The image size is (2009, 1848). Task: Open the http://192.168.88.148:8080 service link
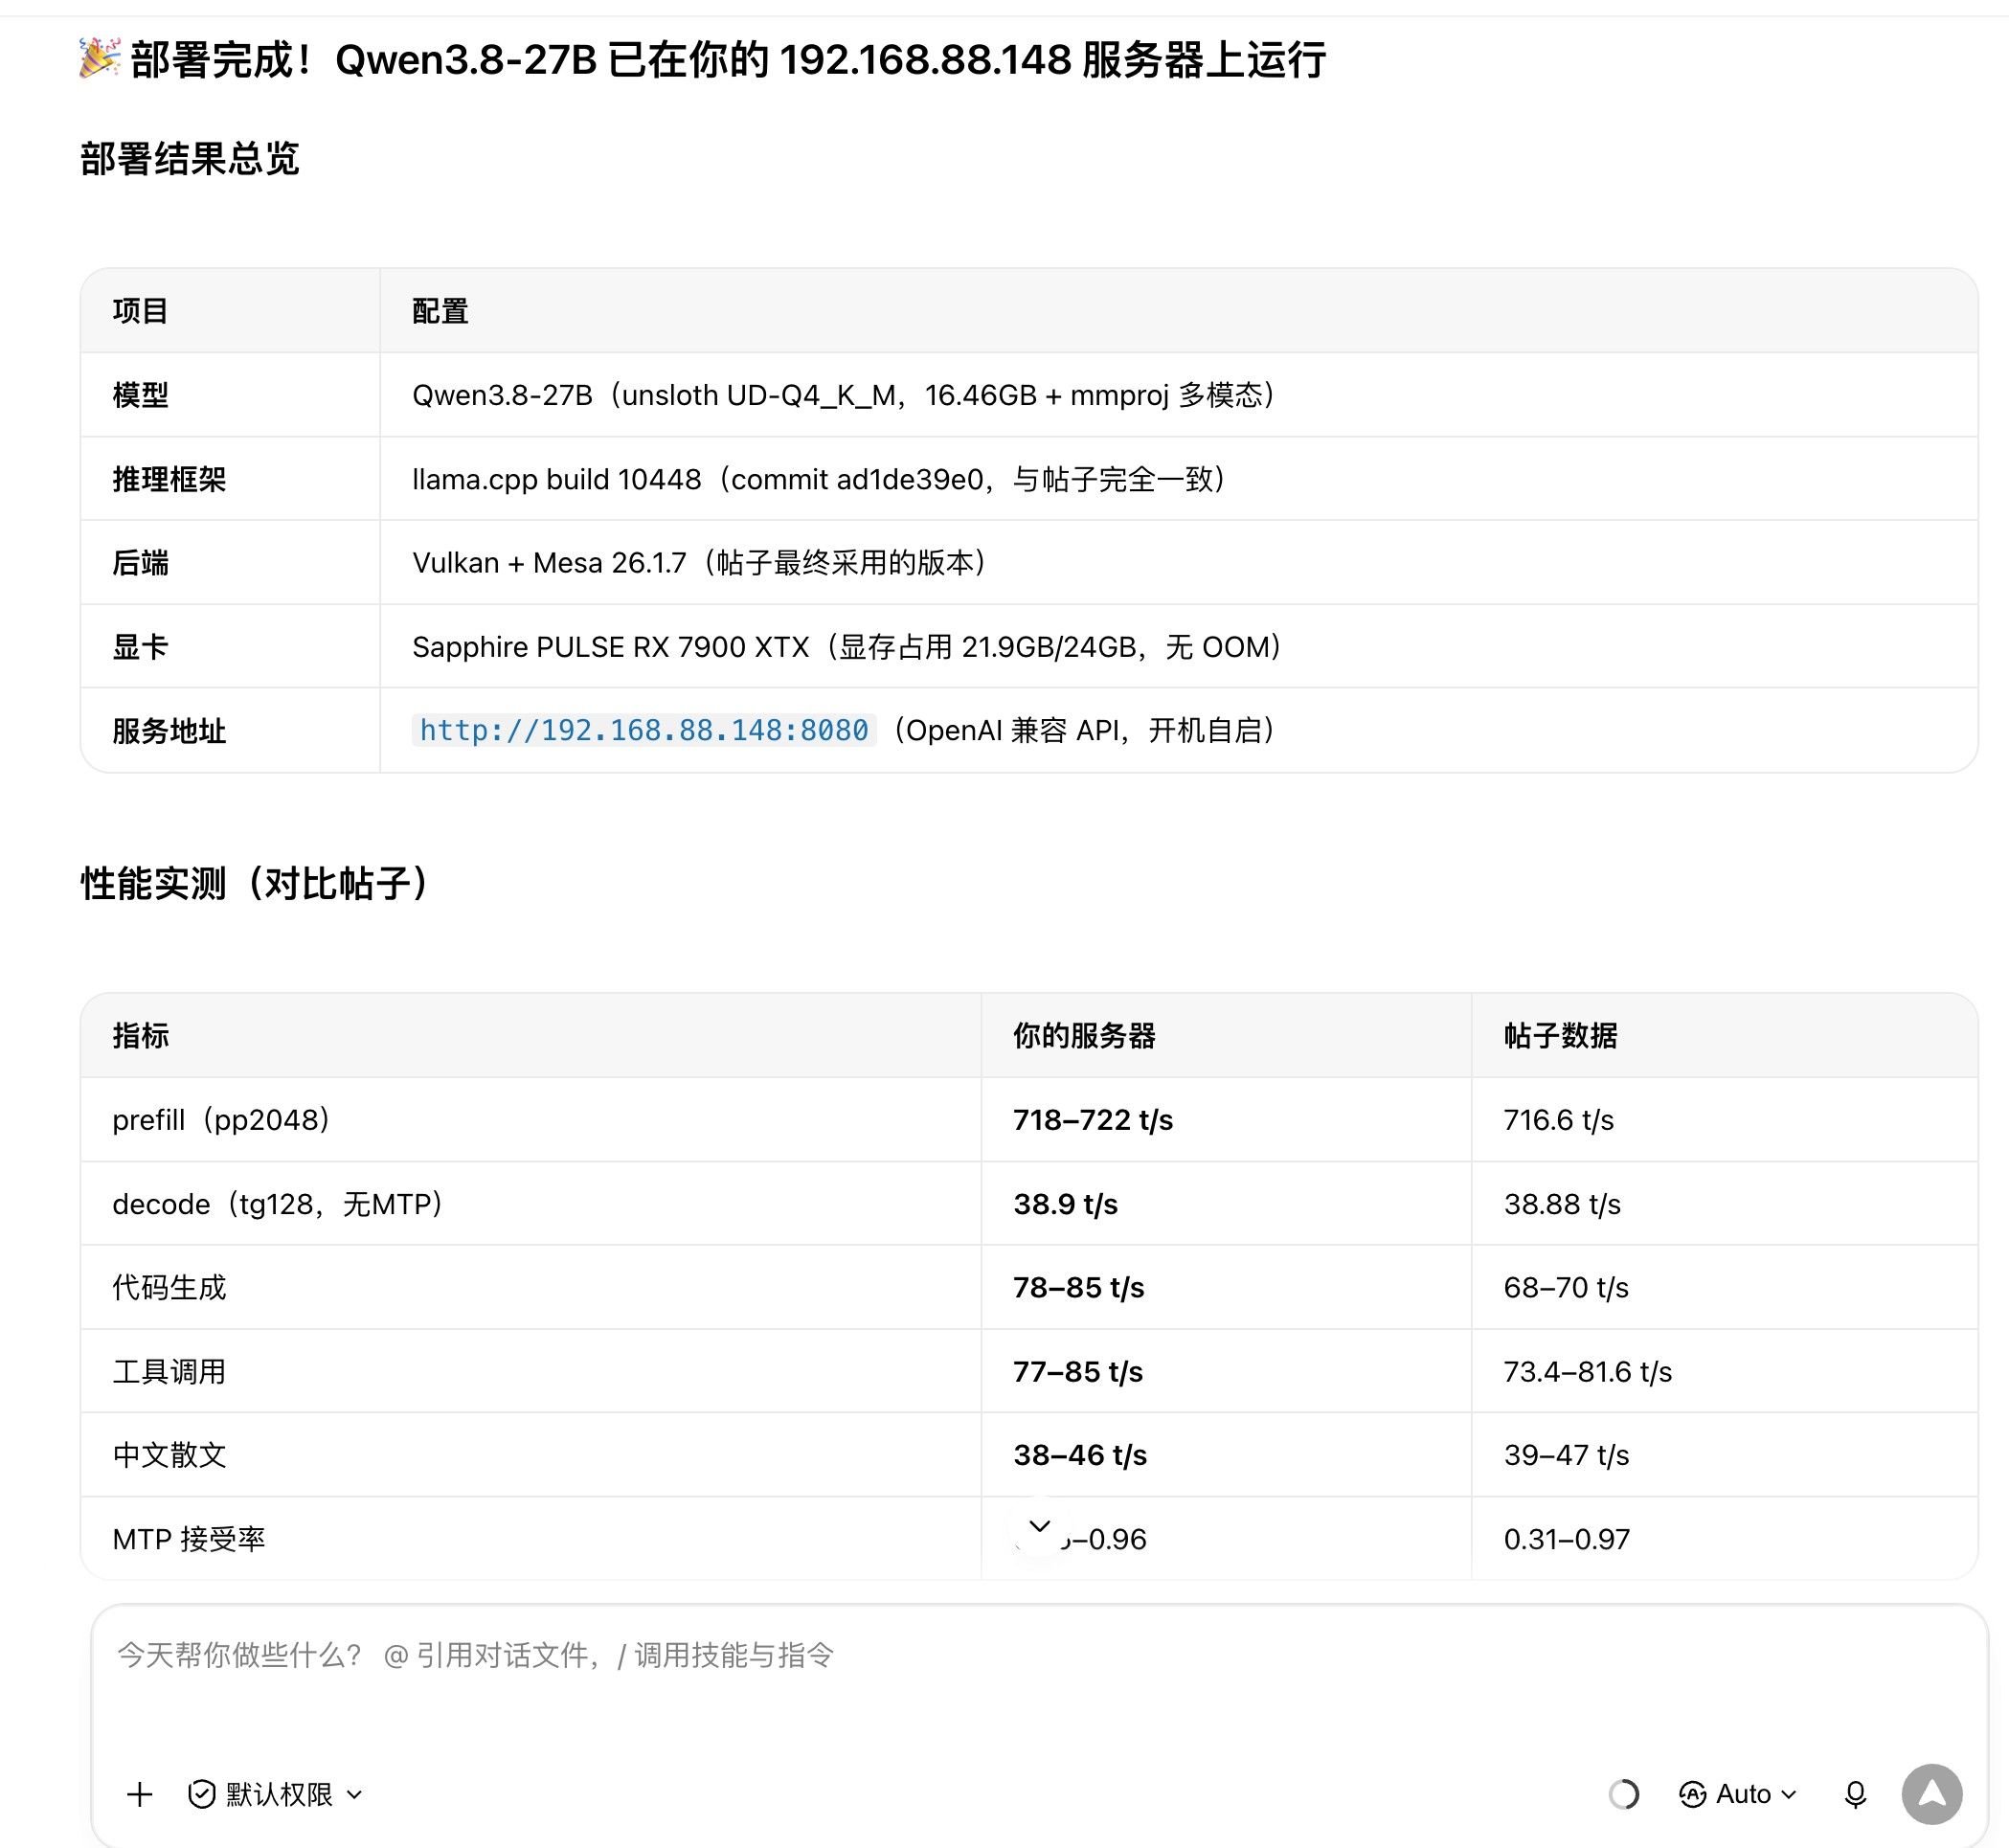[644, 730]
